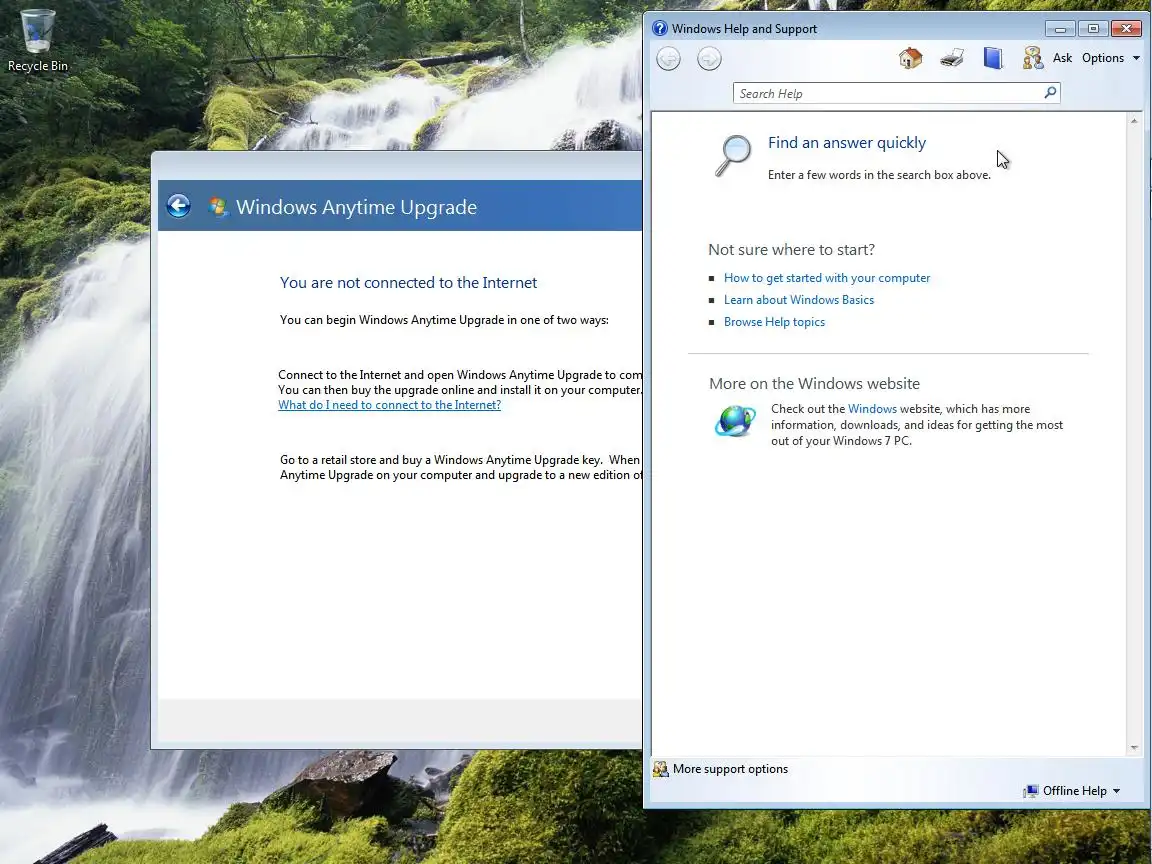Click the Offline Help monitor icon
1152x864 pixels.
click(x=1031, y=791)
